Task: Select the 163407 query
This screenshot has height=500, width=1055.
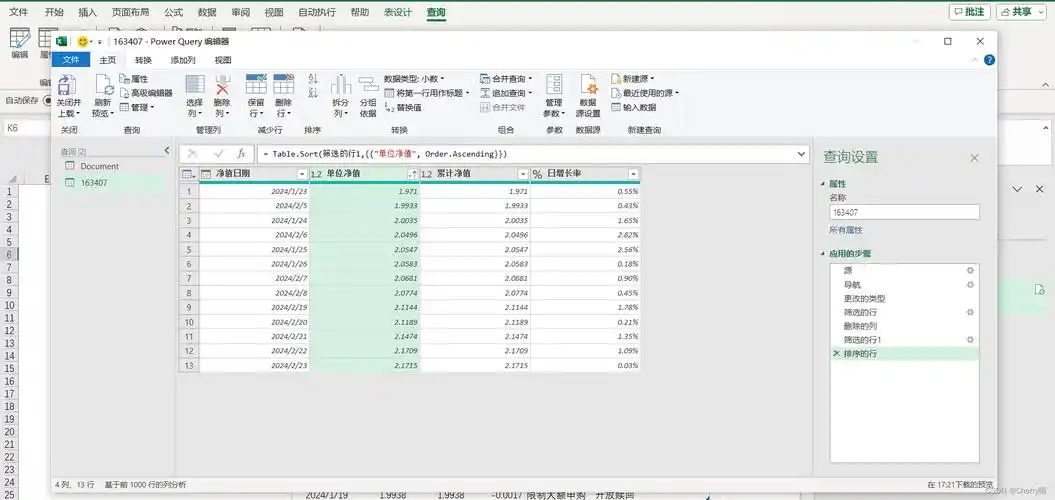Action: [94, 182]
